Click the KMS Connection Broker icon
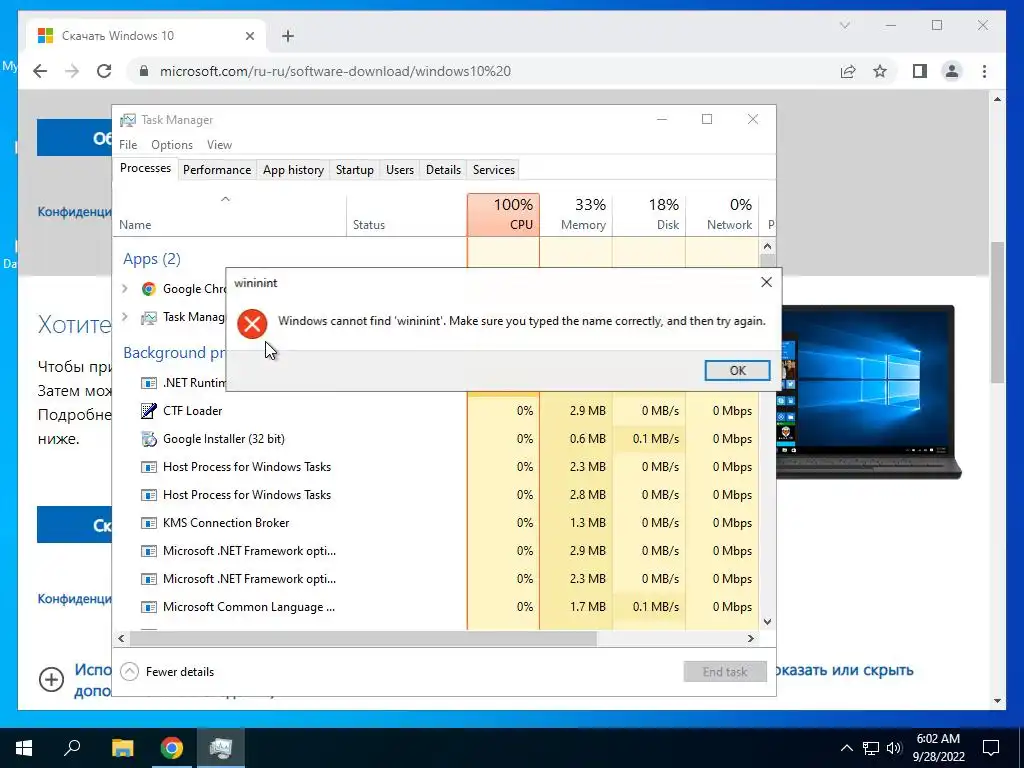Screen dimensions: 1024x768 (x=149, y=523)
